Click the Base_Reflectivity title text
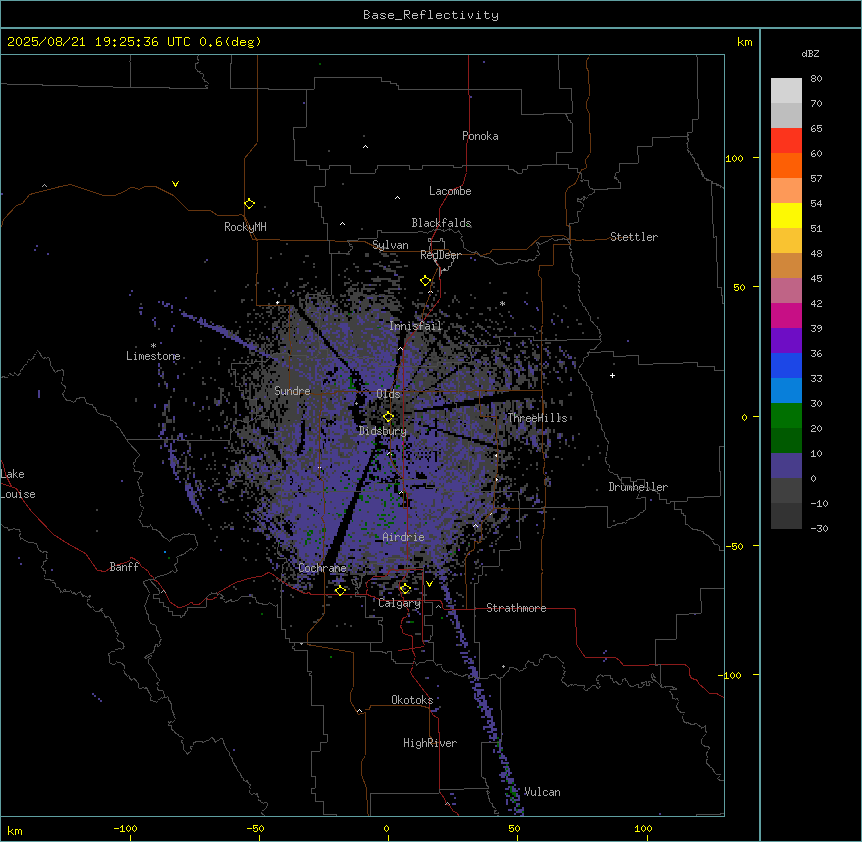This screenshot has width=862, height=842. pyautogui.click(x=431, y=15)
